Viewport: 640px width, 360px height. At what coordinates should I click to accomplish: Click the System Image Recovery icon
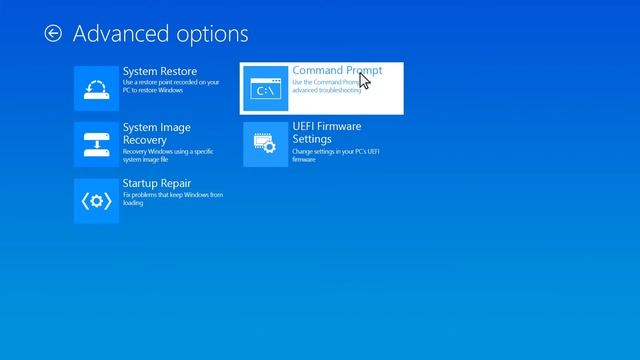pos(96,144)
